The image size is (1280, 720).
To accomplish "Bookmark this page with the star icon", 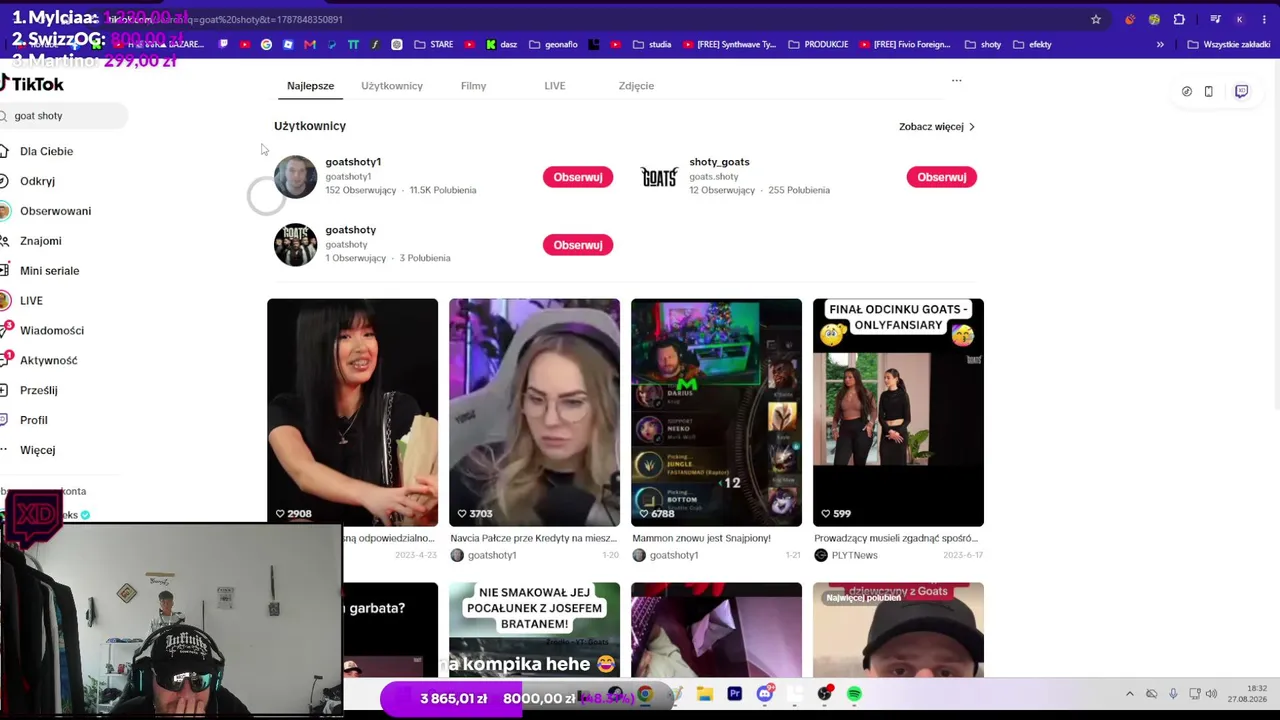I will point(1096,19).
